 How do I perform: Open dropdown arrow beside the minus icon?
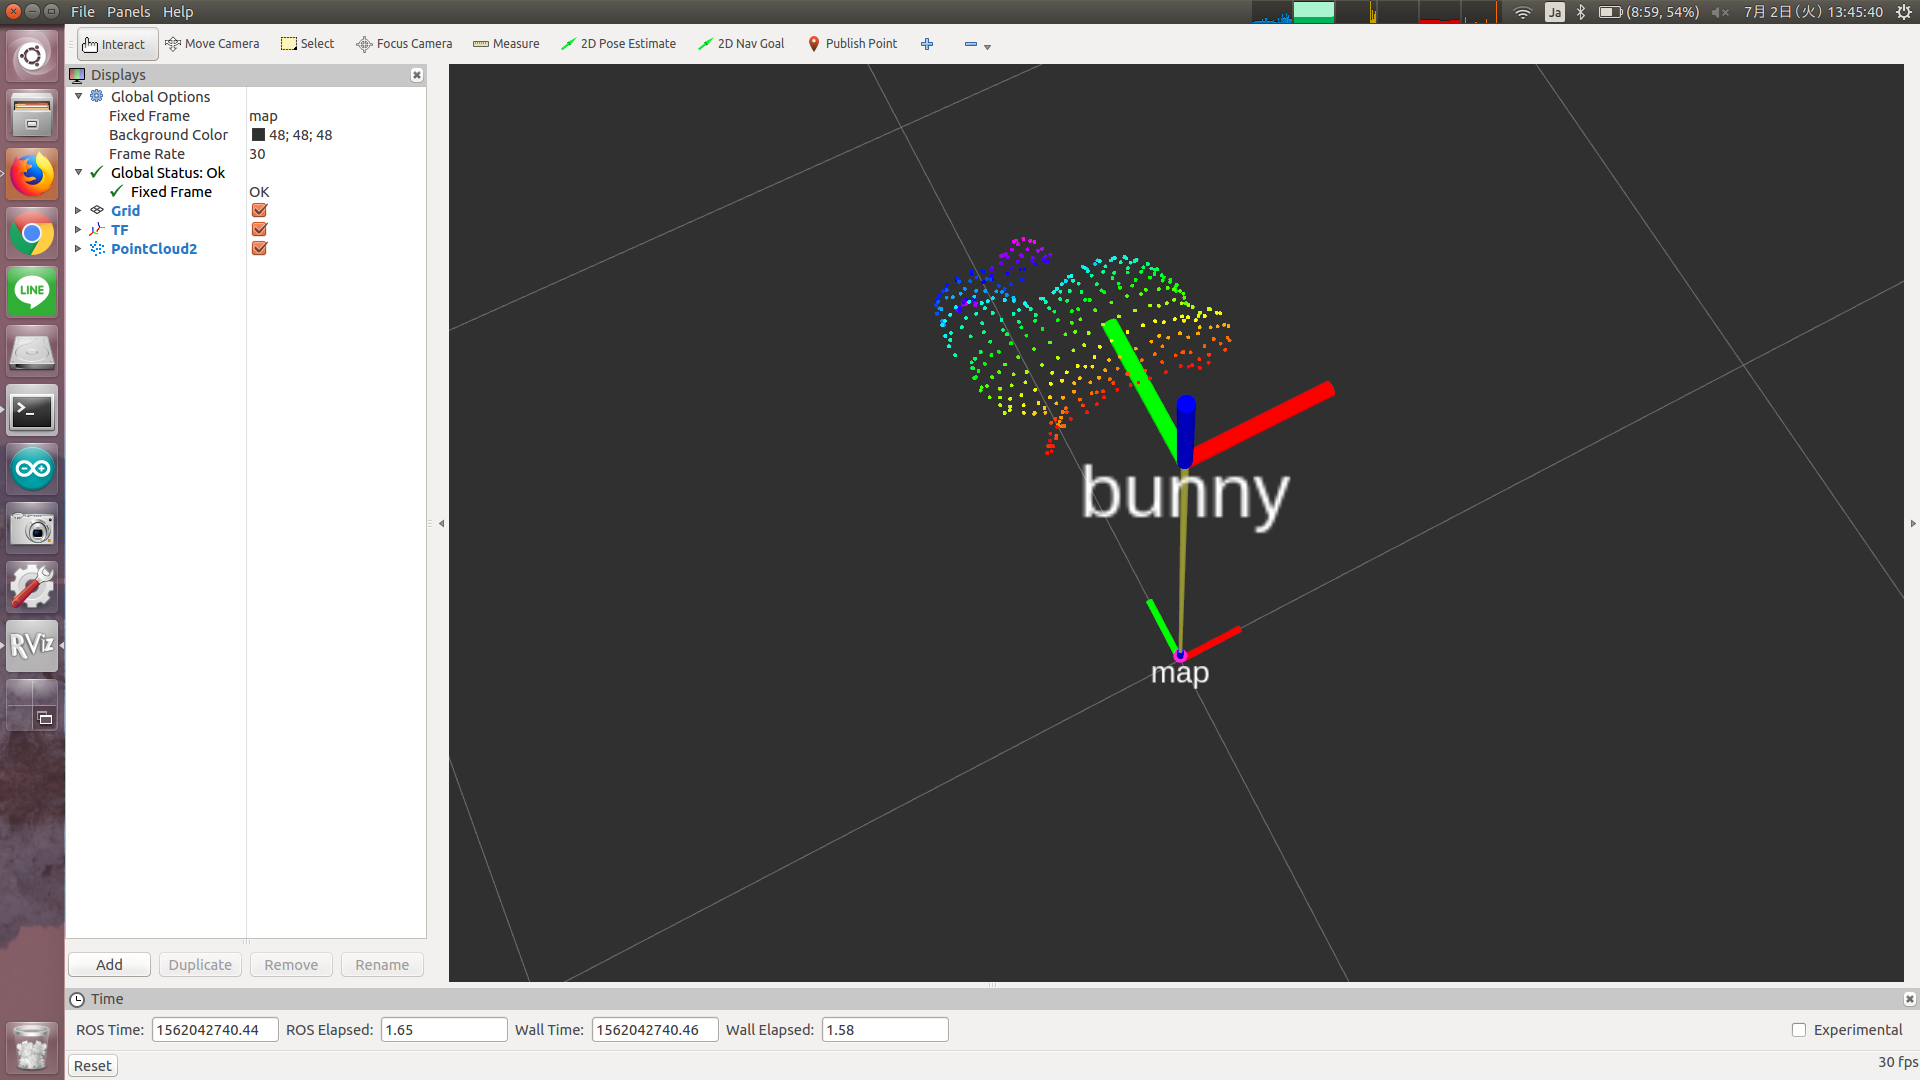988,46
